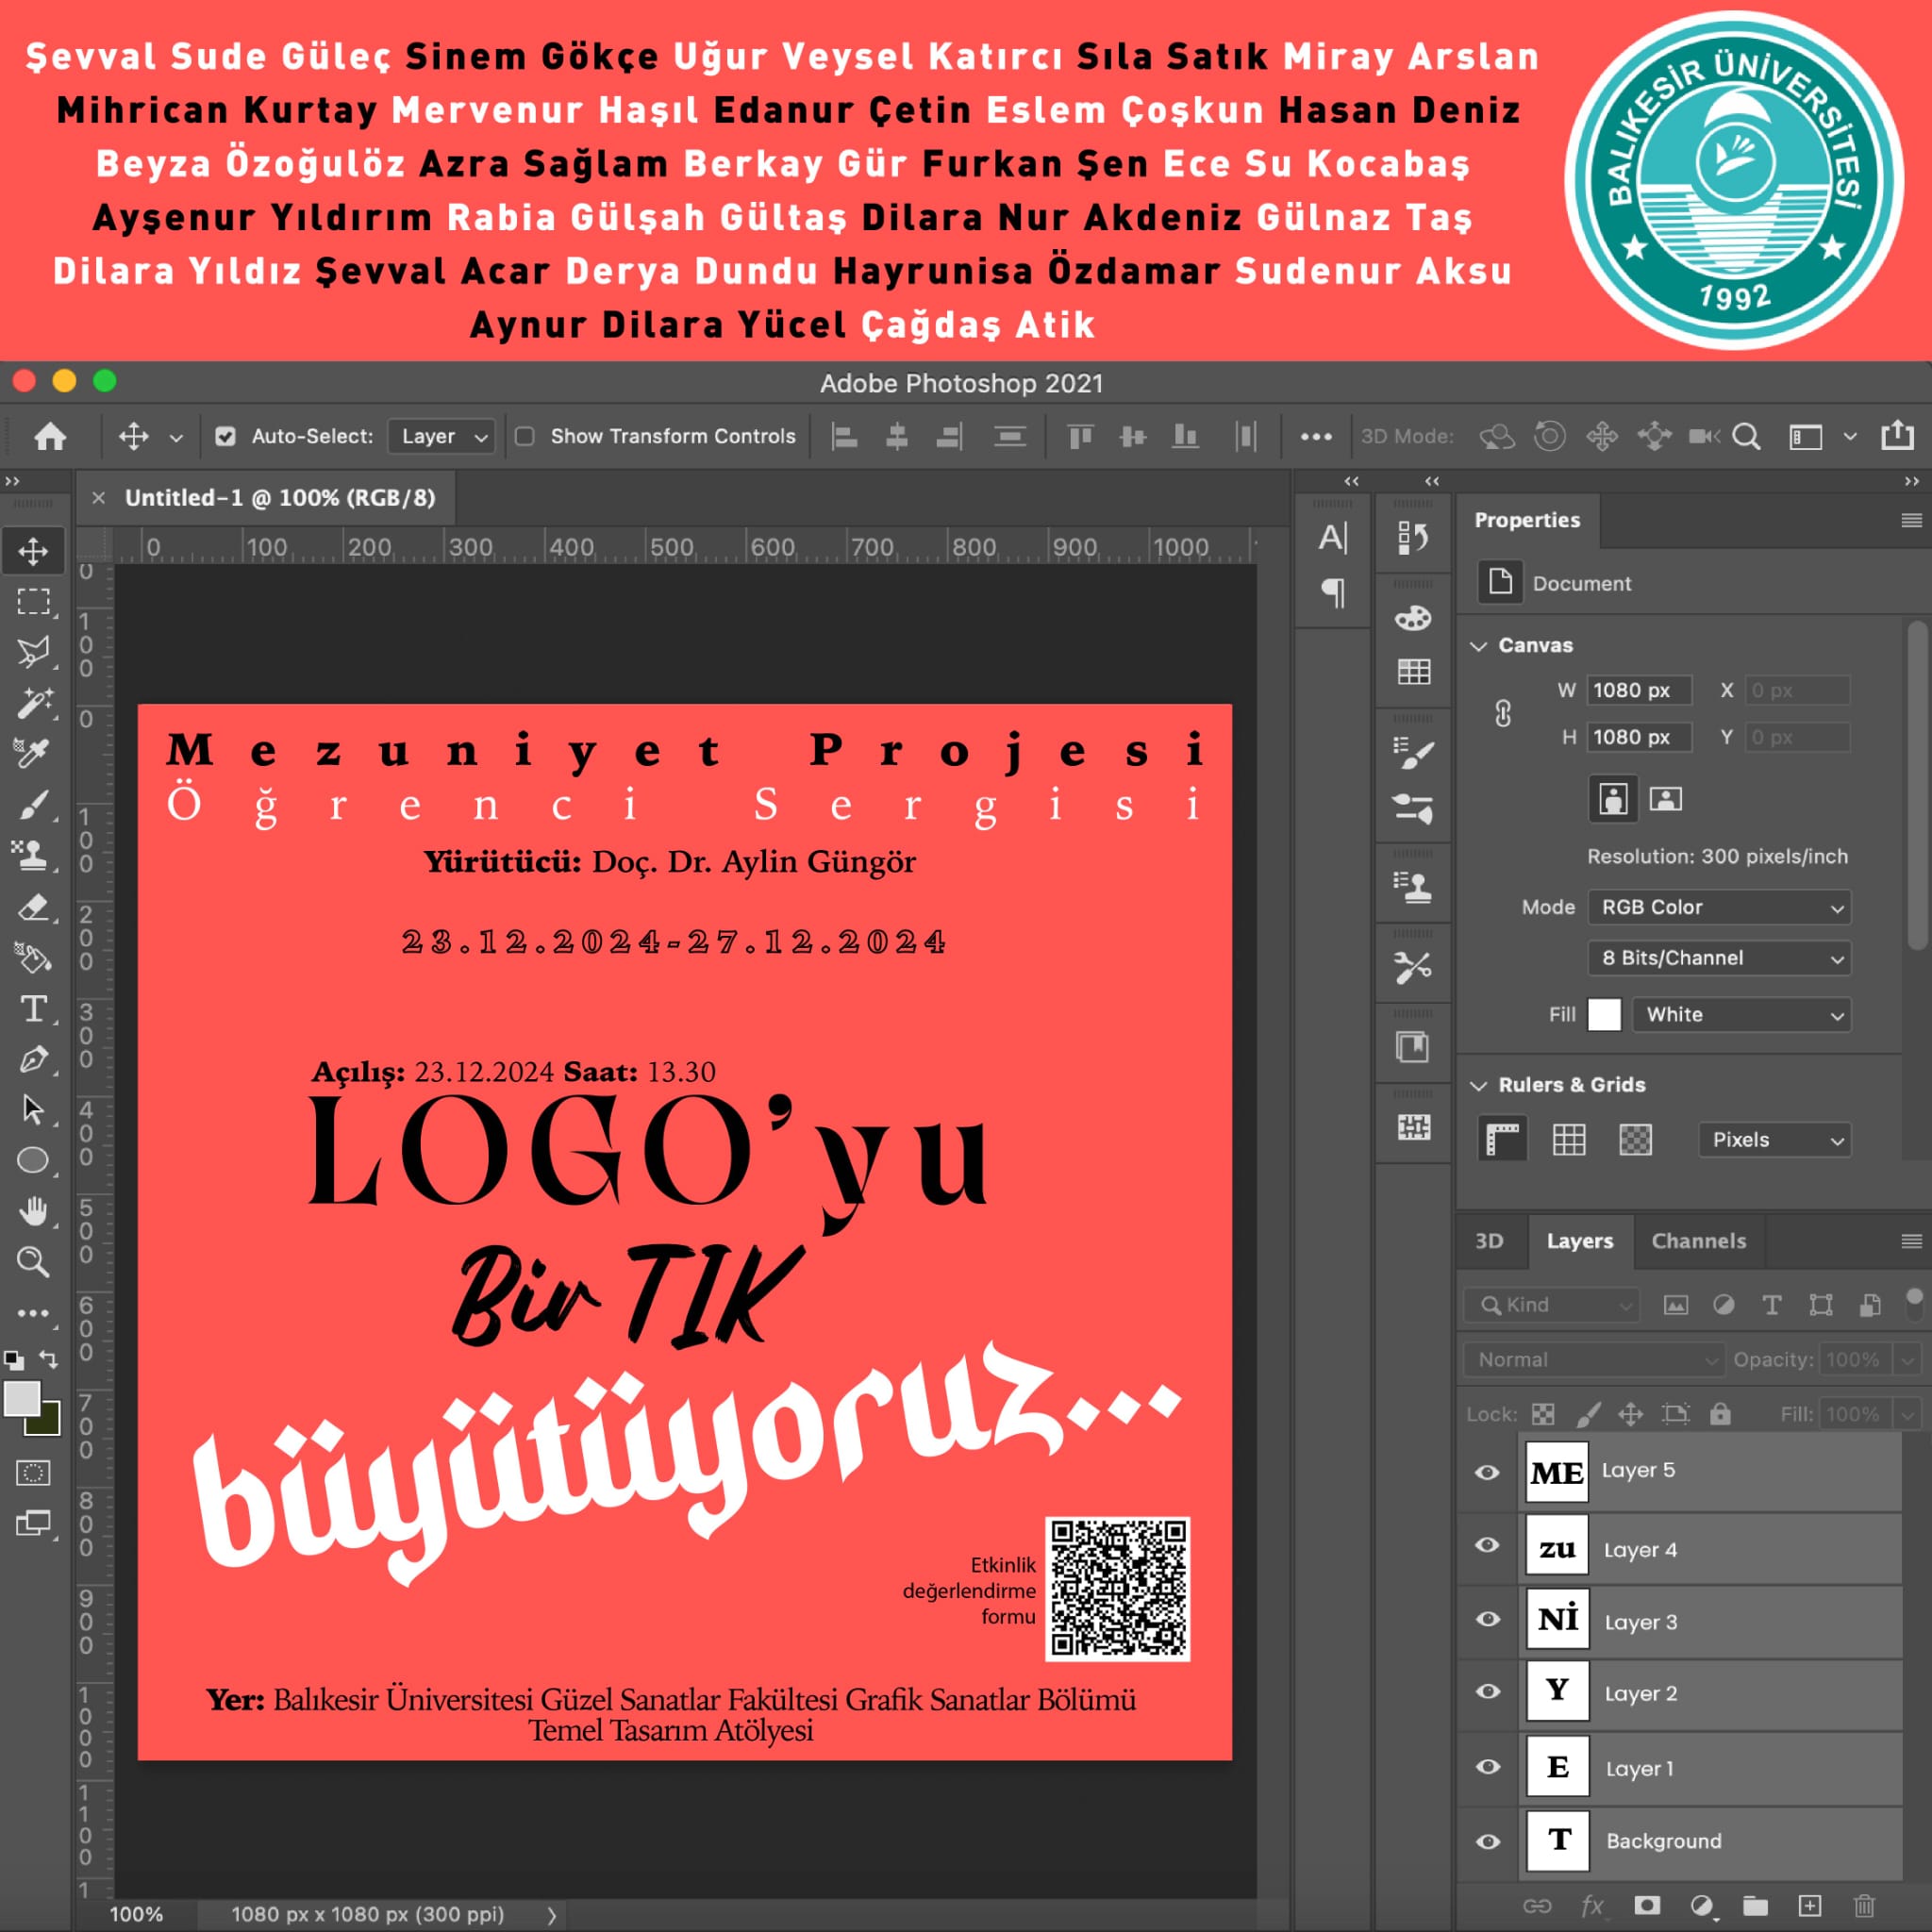Hide Layer 1 visibility eye
This screenshot has width=1932, height=1932.
coord(1487,1766)
